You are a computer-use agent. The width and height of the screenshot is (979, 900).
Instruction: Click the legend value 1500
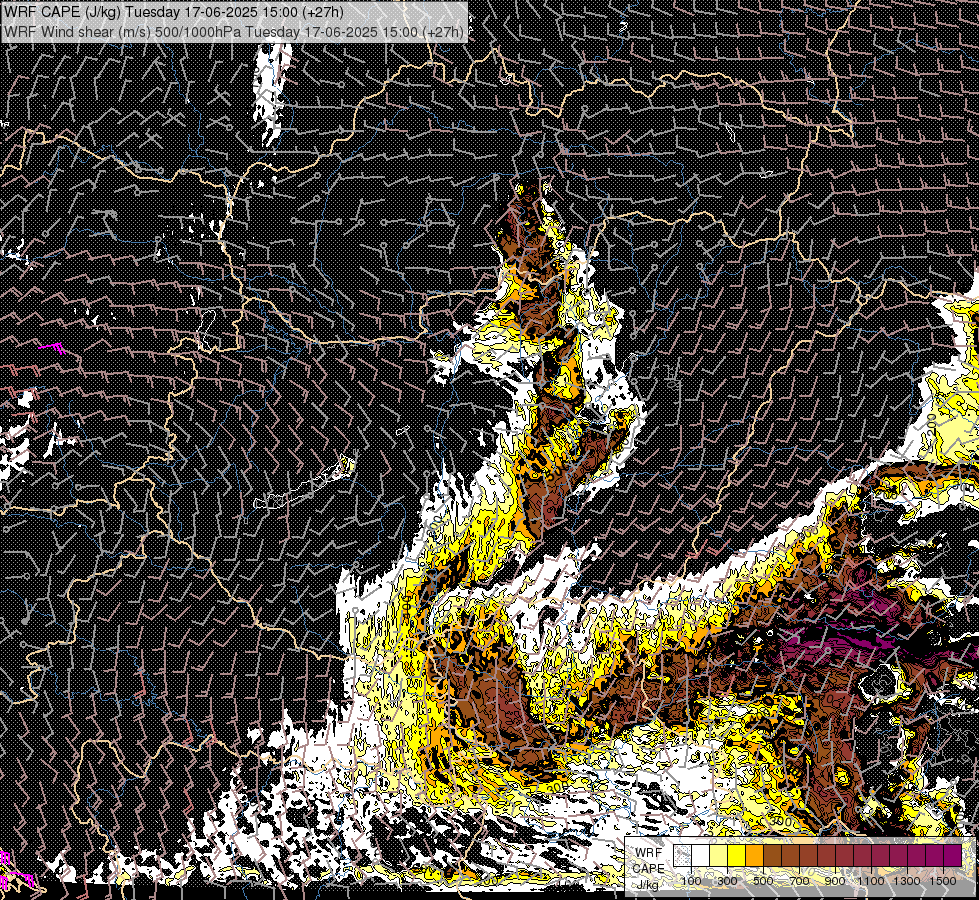pyautogui.click(x=943, y=881)
